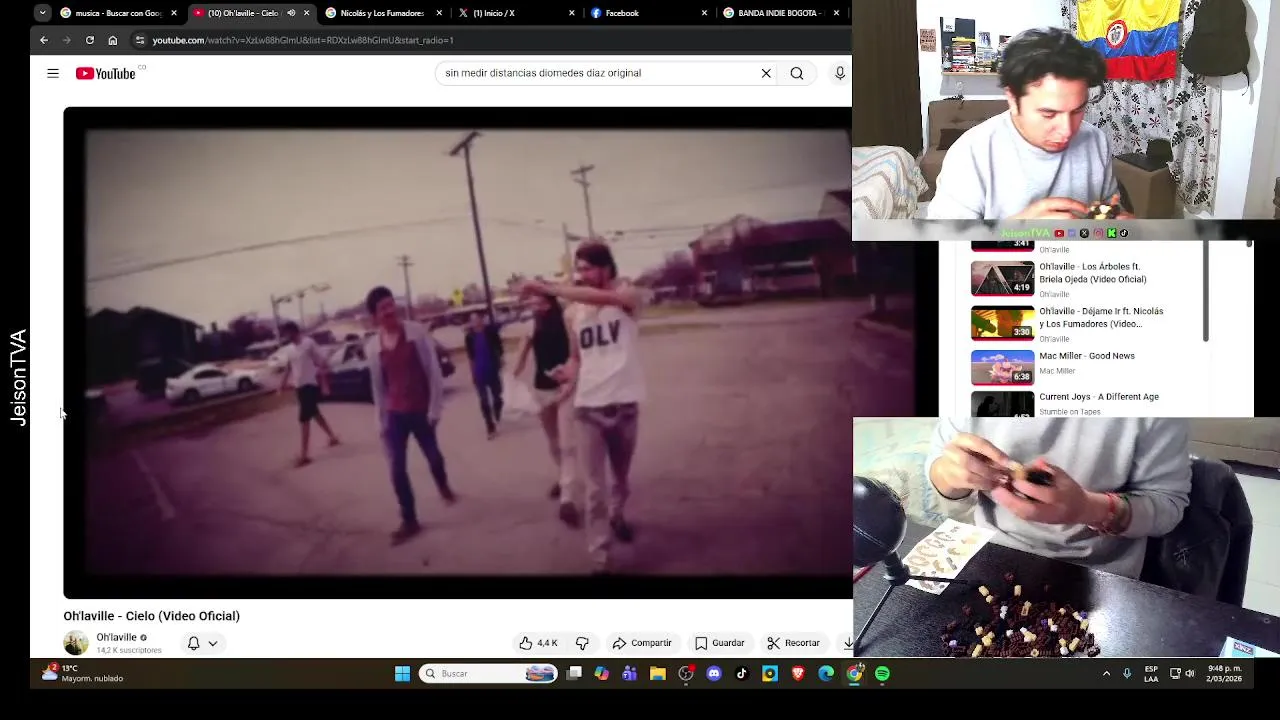Open the clock showing 9:48 p. m.

point(1225,673)
